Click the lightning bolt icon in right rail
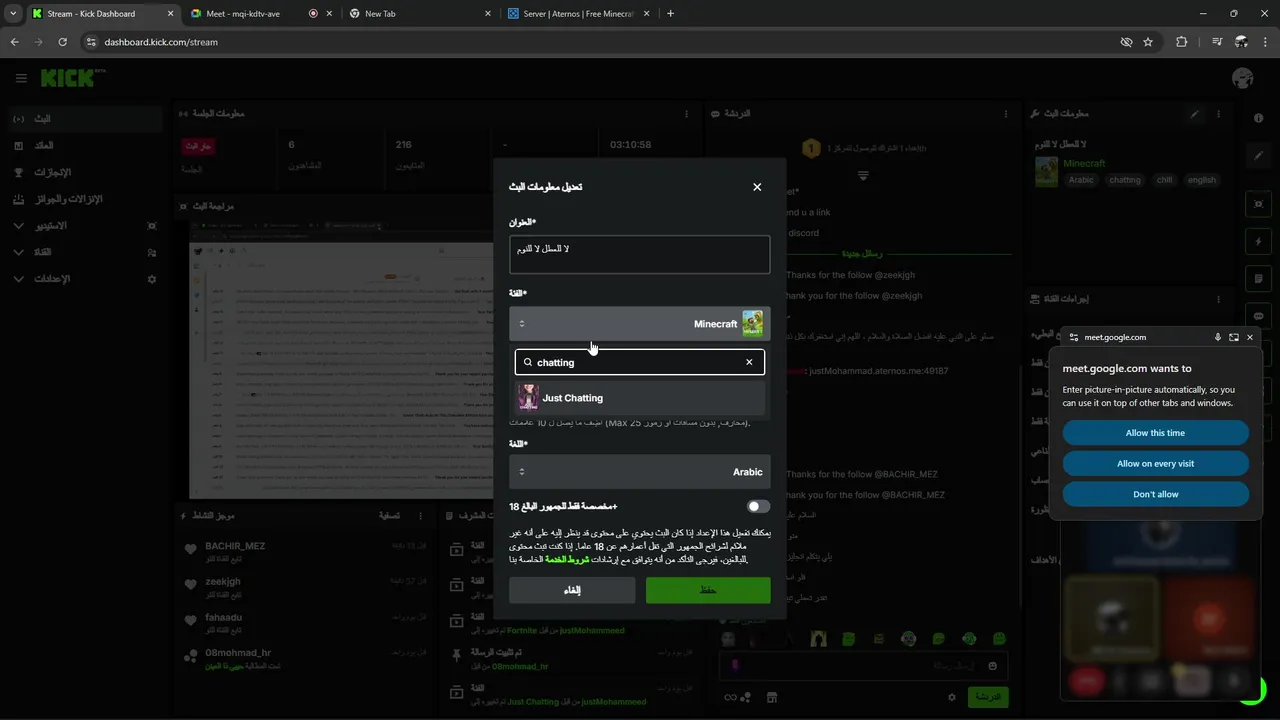Screen dimensions: 1280x720 coord(1259,241)
